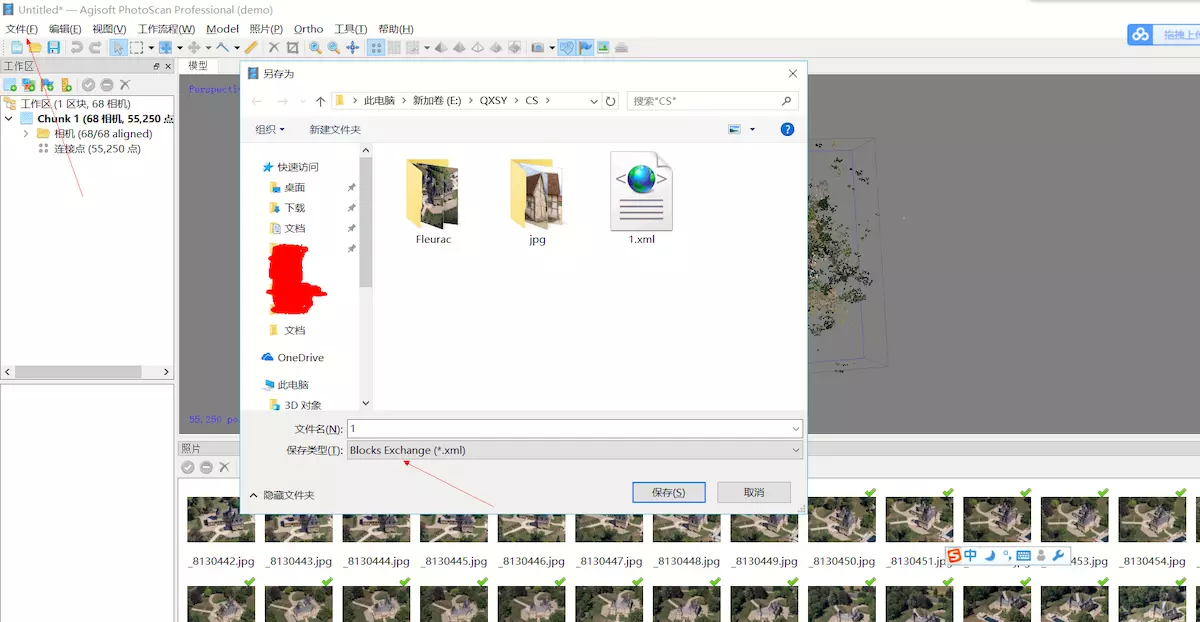1200x622 pixels.
Task: Open the 视图(V) menu
Action: click(x=109, y=29)
